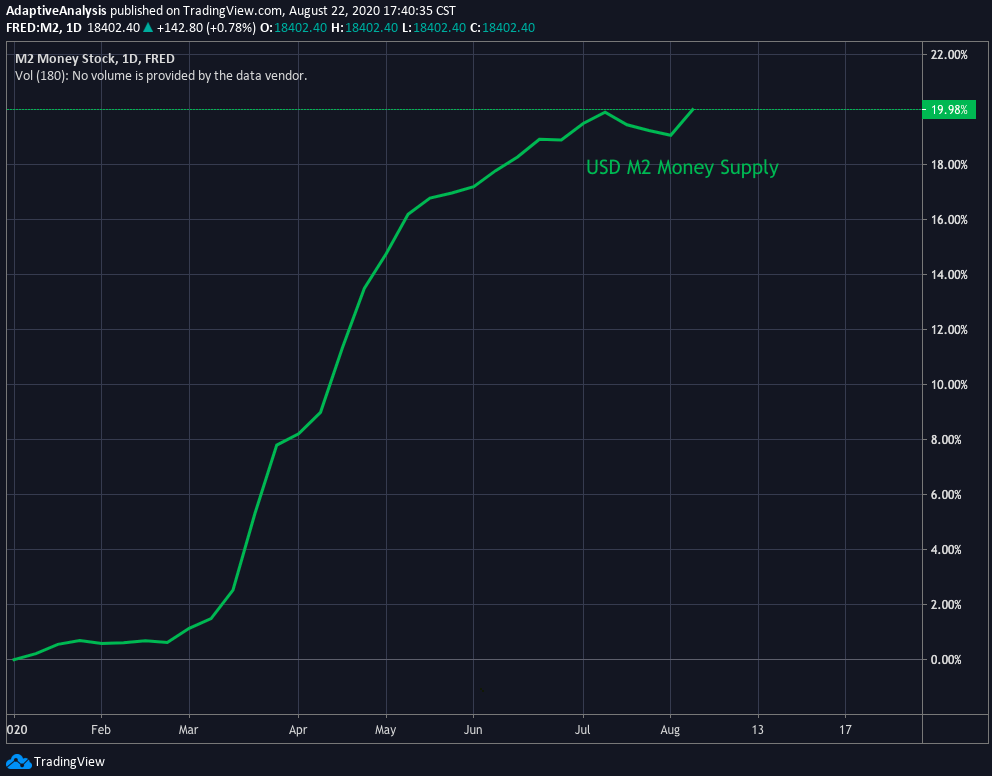Click the 14.00% axis label
Image resolution: width=992 pixels, height=776 pixels.
coord(949,275)
